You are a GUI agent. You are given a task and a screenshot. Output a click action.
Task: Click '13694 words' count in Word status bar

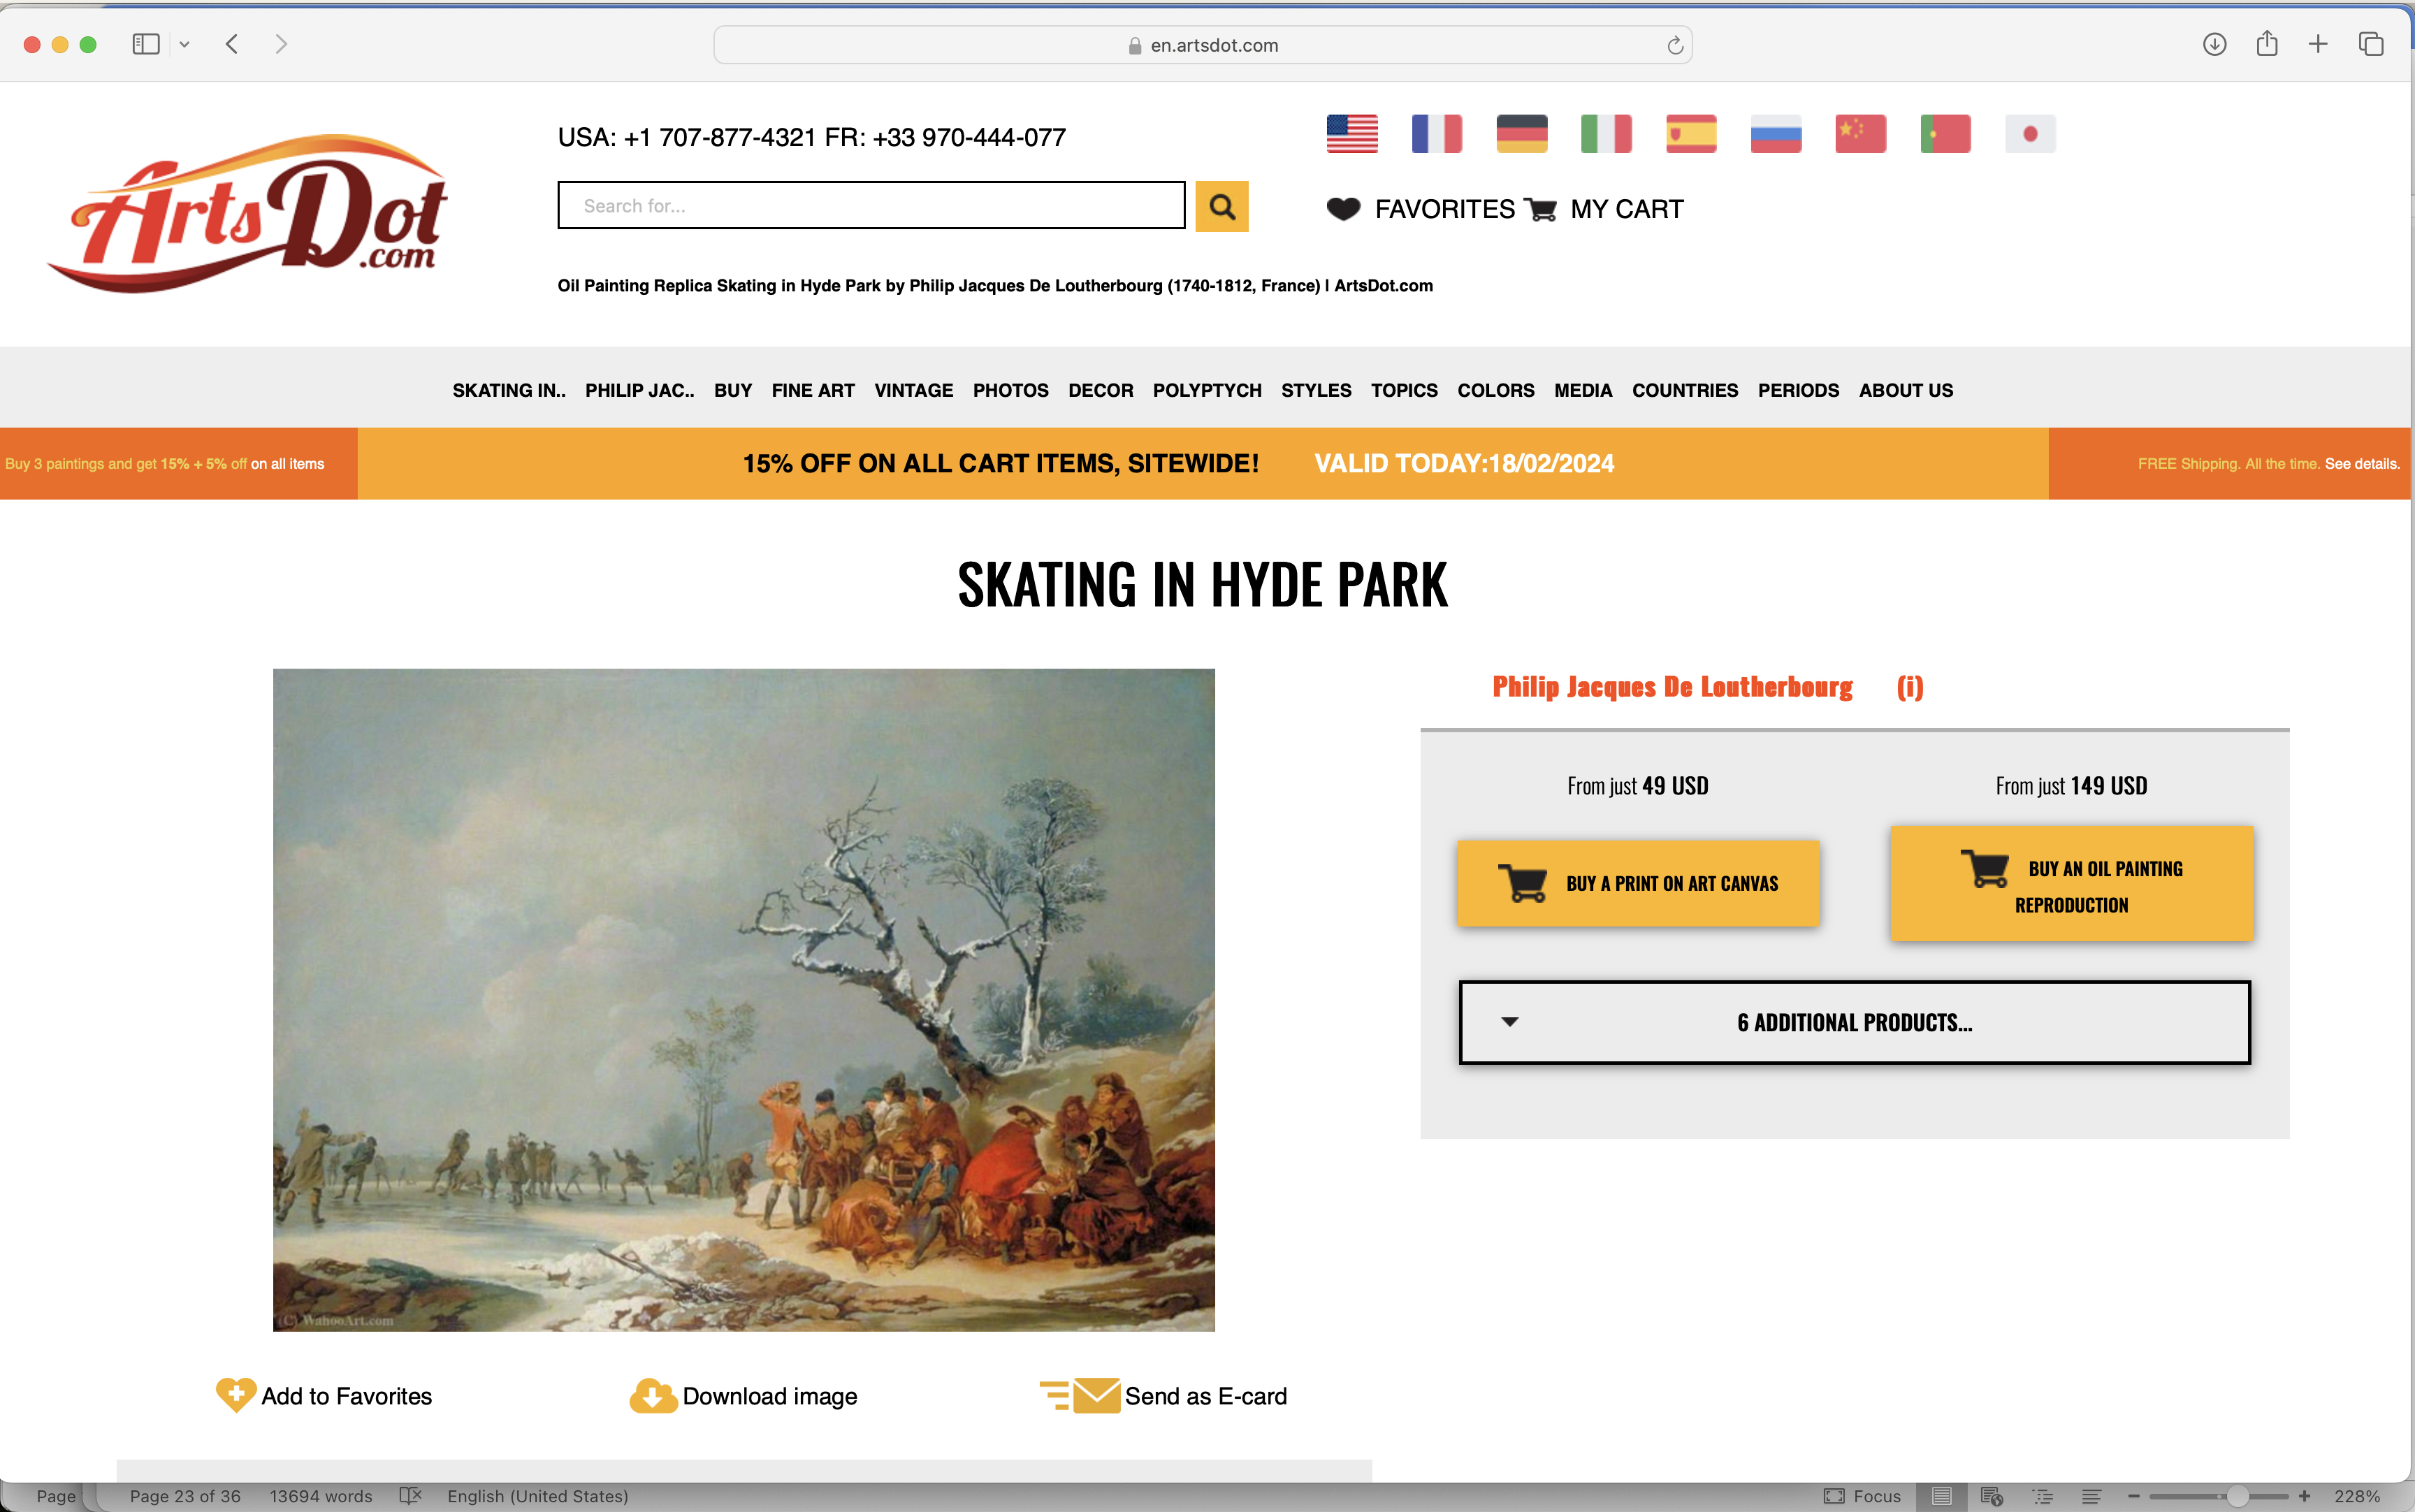click(321, 1496)
